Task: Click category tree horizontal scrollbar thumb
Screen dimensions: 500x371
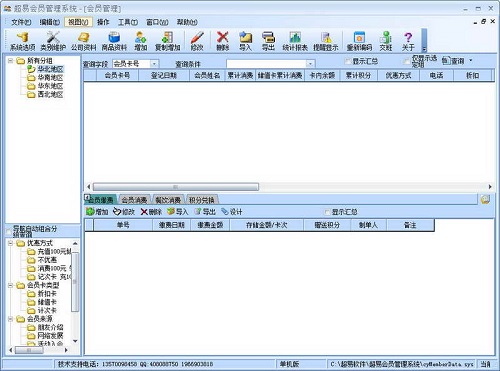Action: point(29,350)
